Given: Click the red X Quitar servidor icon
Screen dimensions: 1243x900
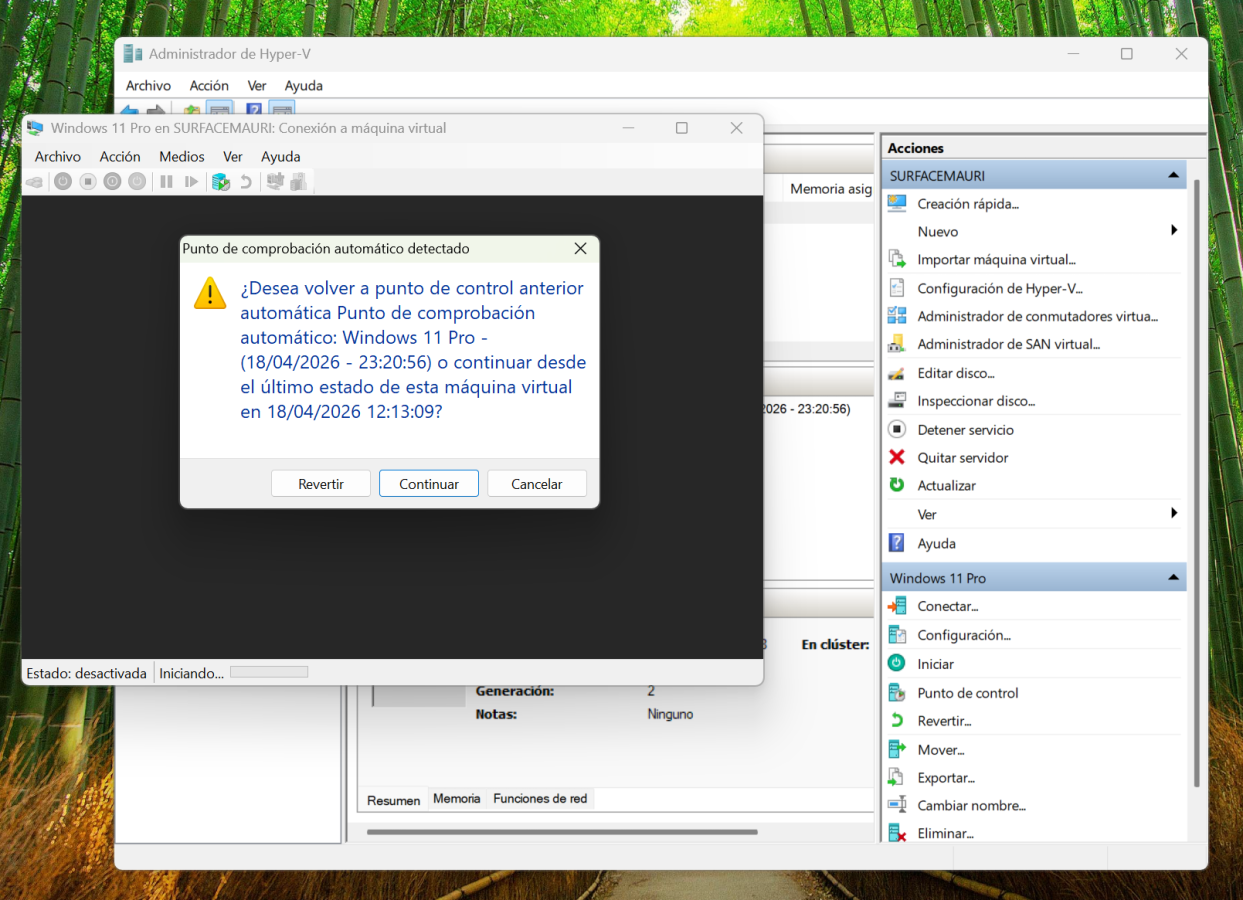Looking at the screenshot, I should tap(897, 458).
